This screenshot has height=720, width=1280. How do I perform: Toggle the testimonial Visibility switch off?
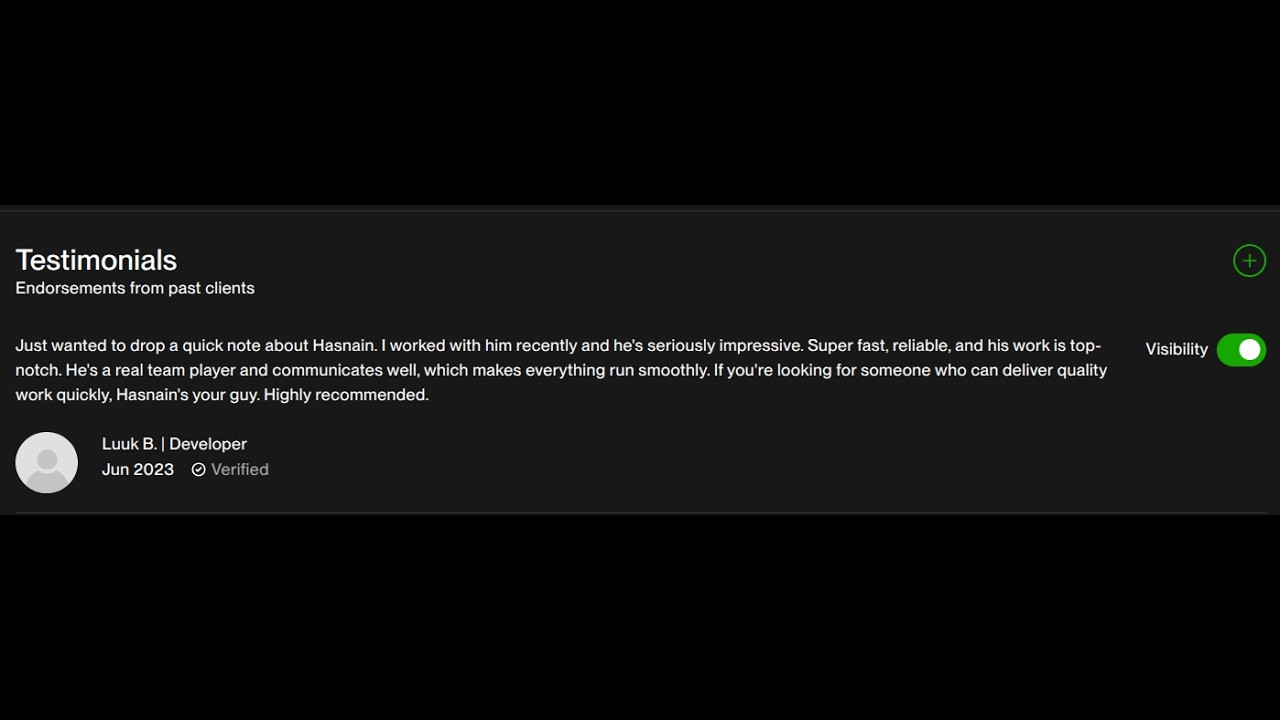pos(1241,350)
